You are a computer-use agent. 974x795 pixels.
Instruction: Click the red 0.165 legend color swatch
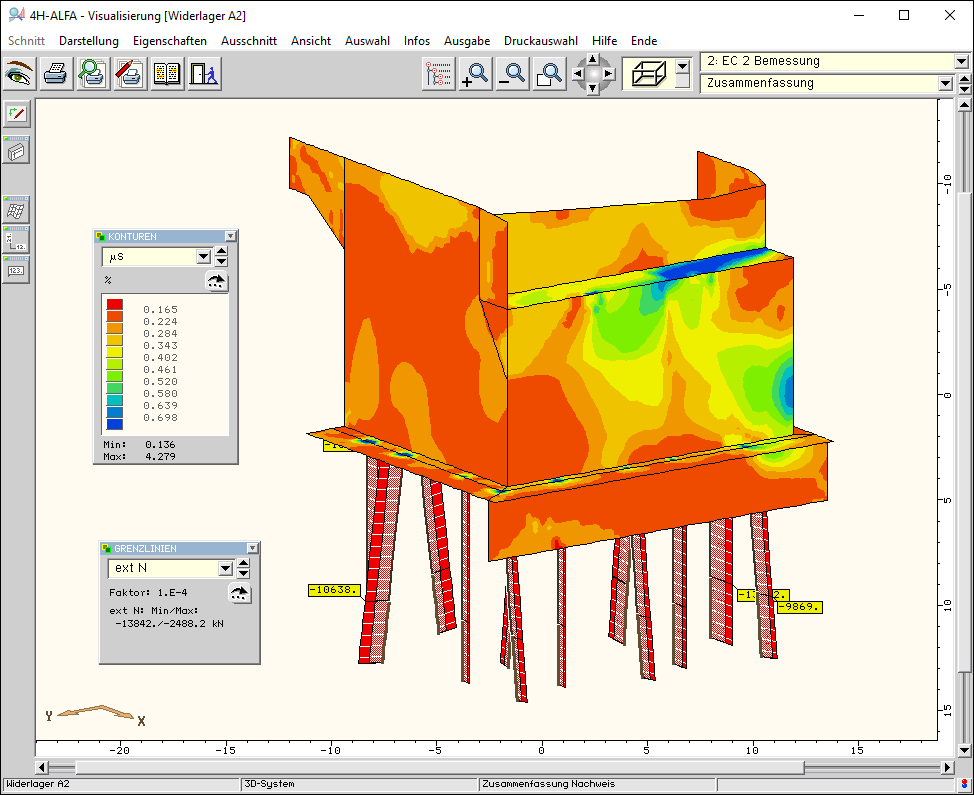115,304
